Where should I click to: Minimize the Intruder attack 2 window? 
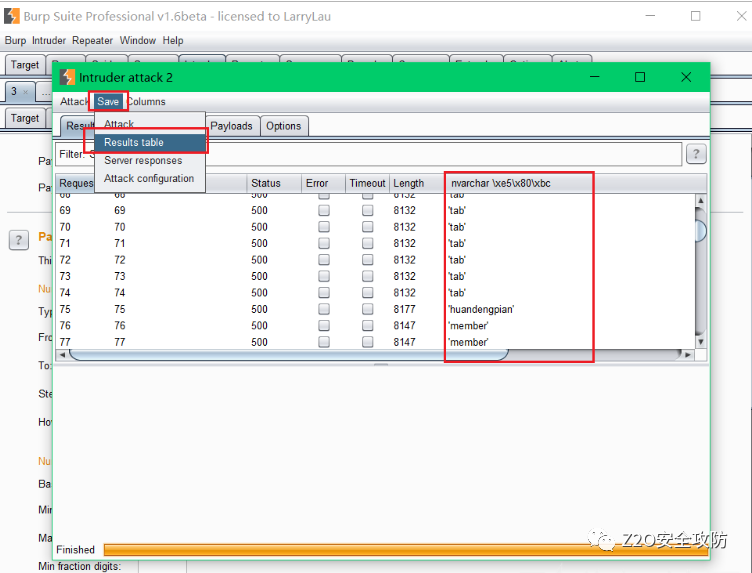[595, 77]
